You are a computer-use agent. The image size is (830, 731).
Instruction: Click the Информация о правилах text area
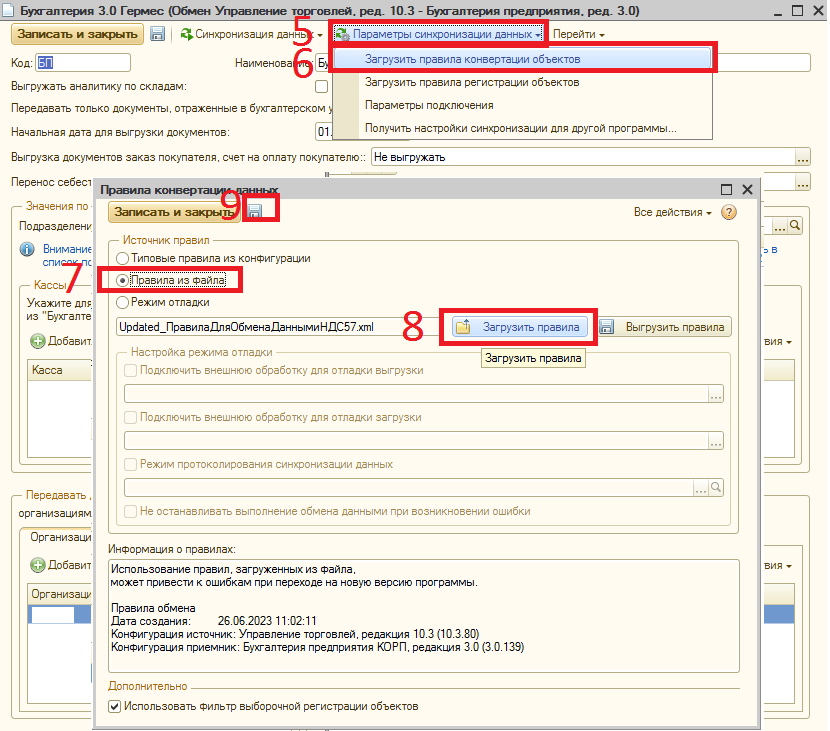pyautogui.click(x=423, y=616)
